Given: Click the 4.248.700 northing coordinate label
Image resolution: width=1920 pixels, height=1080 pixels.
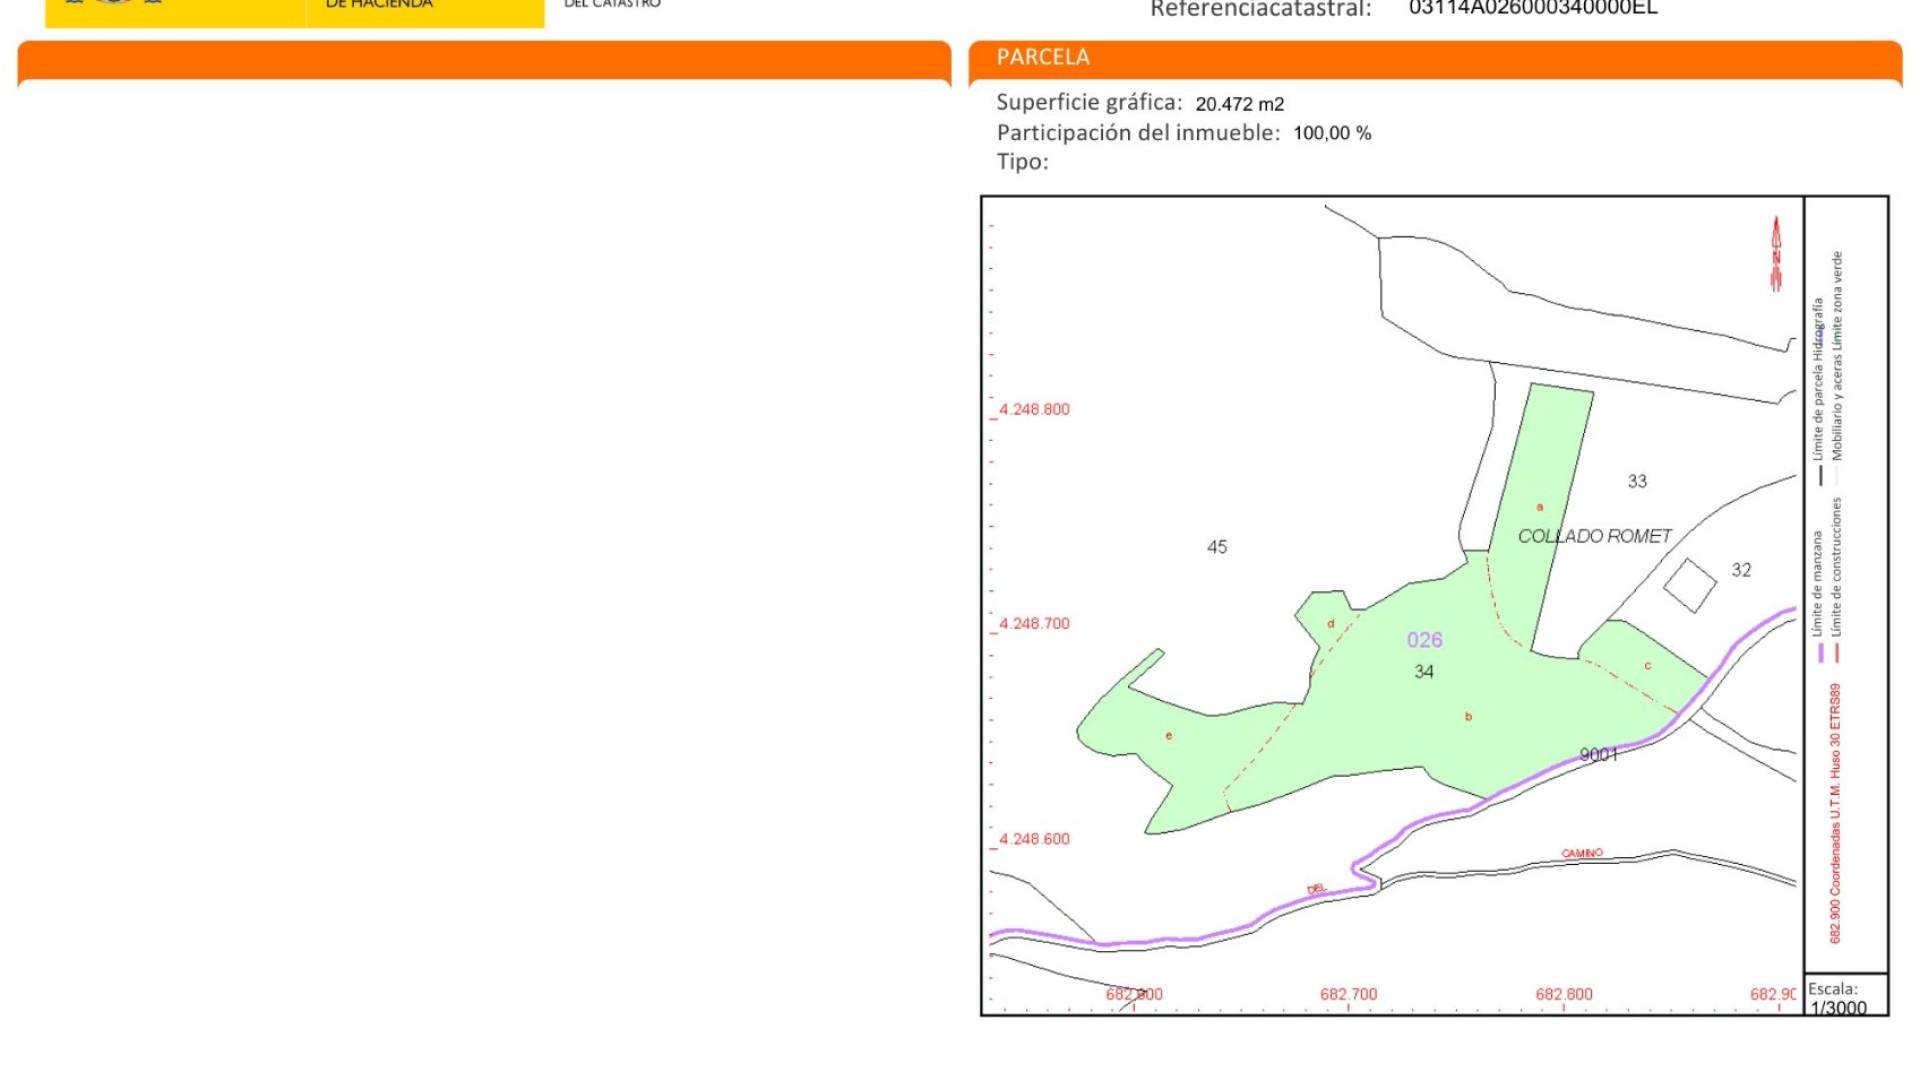Looking at the screenshot, I should point(1034,624).
